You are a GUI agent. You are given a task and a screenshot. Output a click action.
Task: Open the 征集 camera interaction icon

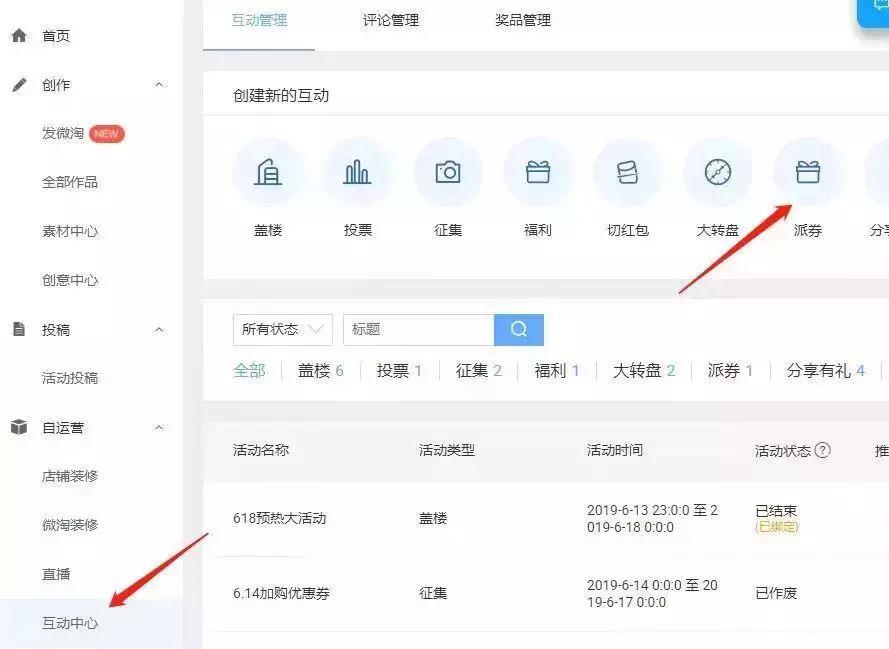point(448,172)
